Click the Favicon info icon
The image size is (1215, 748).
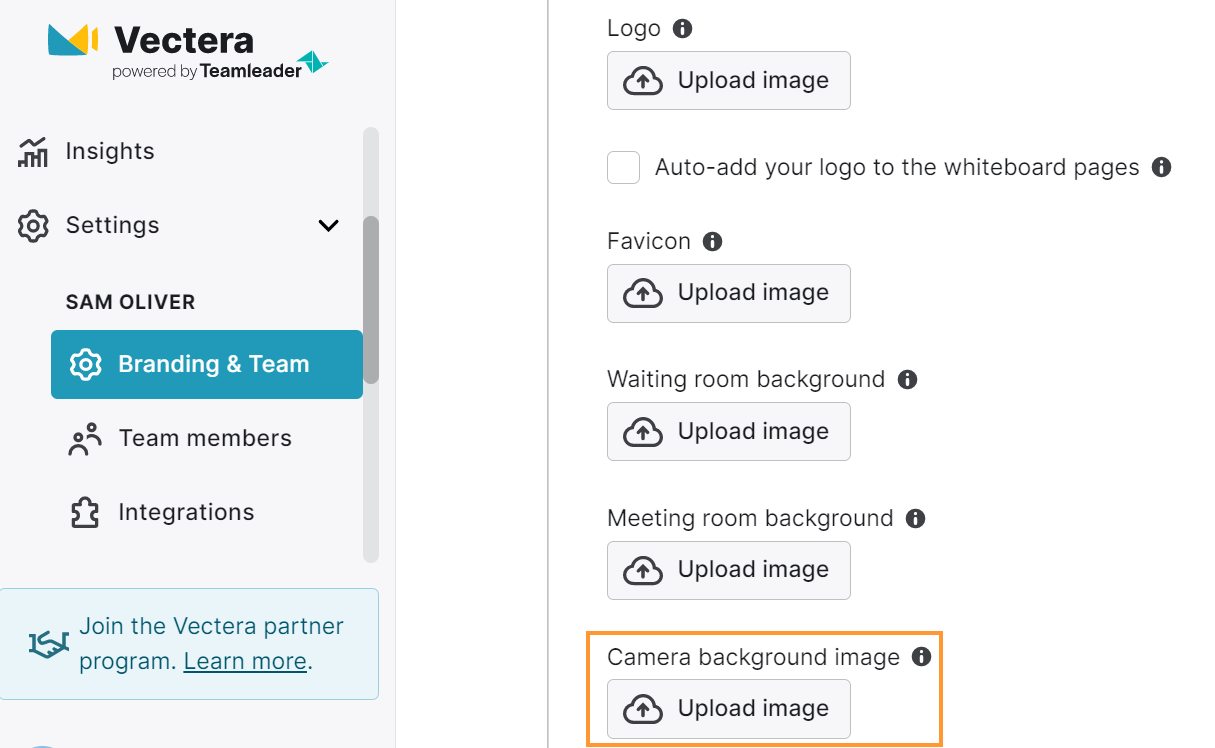(x=712, y=241)
